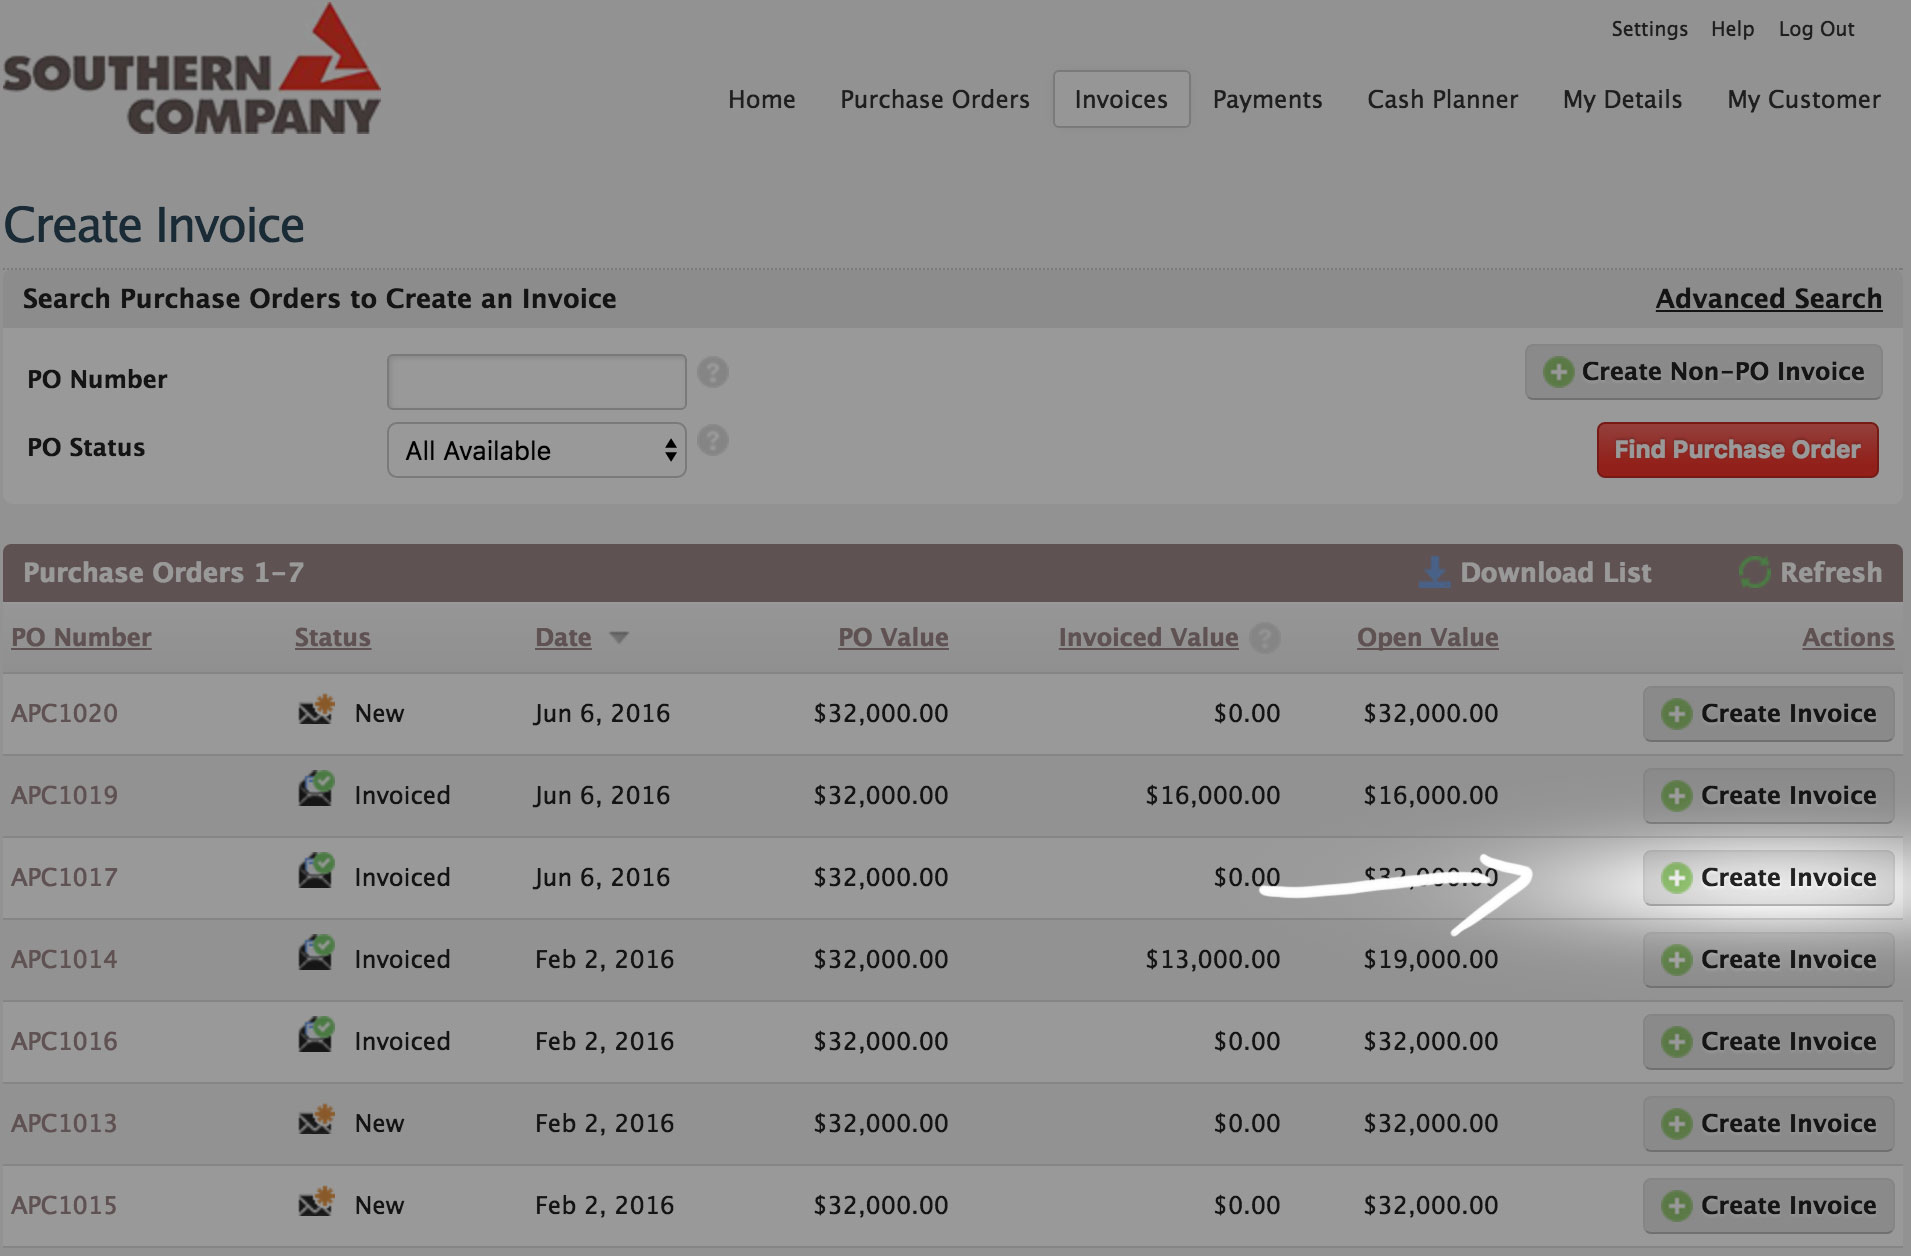Click the New status envelope icon for APC1015
This screenshot has width=1911, height=1256.
click(x=317, y=1203)
